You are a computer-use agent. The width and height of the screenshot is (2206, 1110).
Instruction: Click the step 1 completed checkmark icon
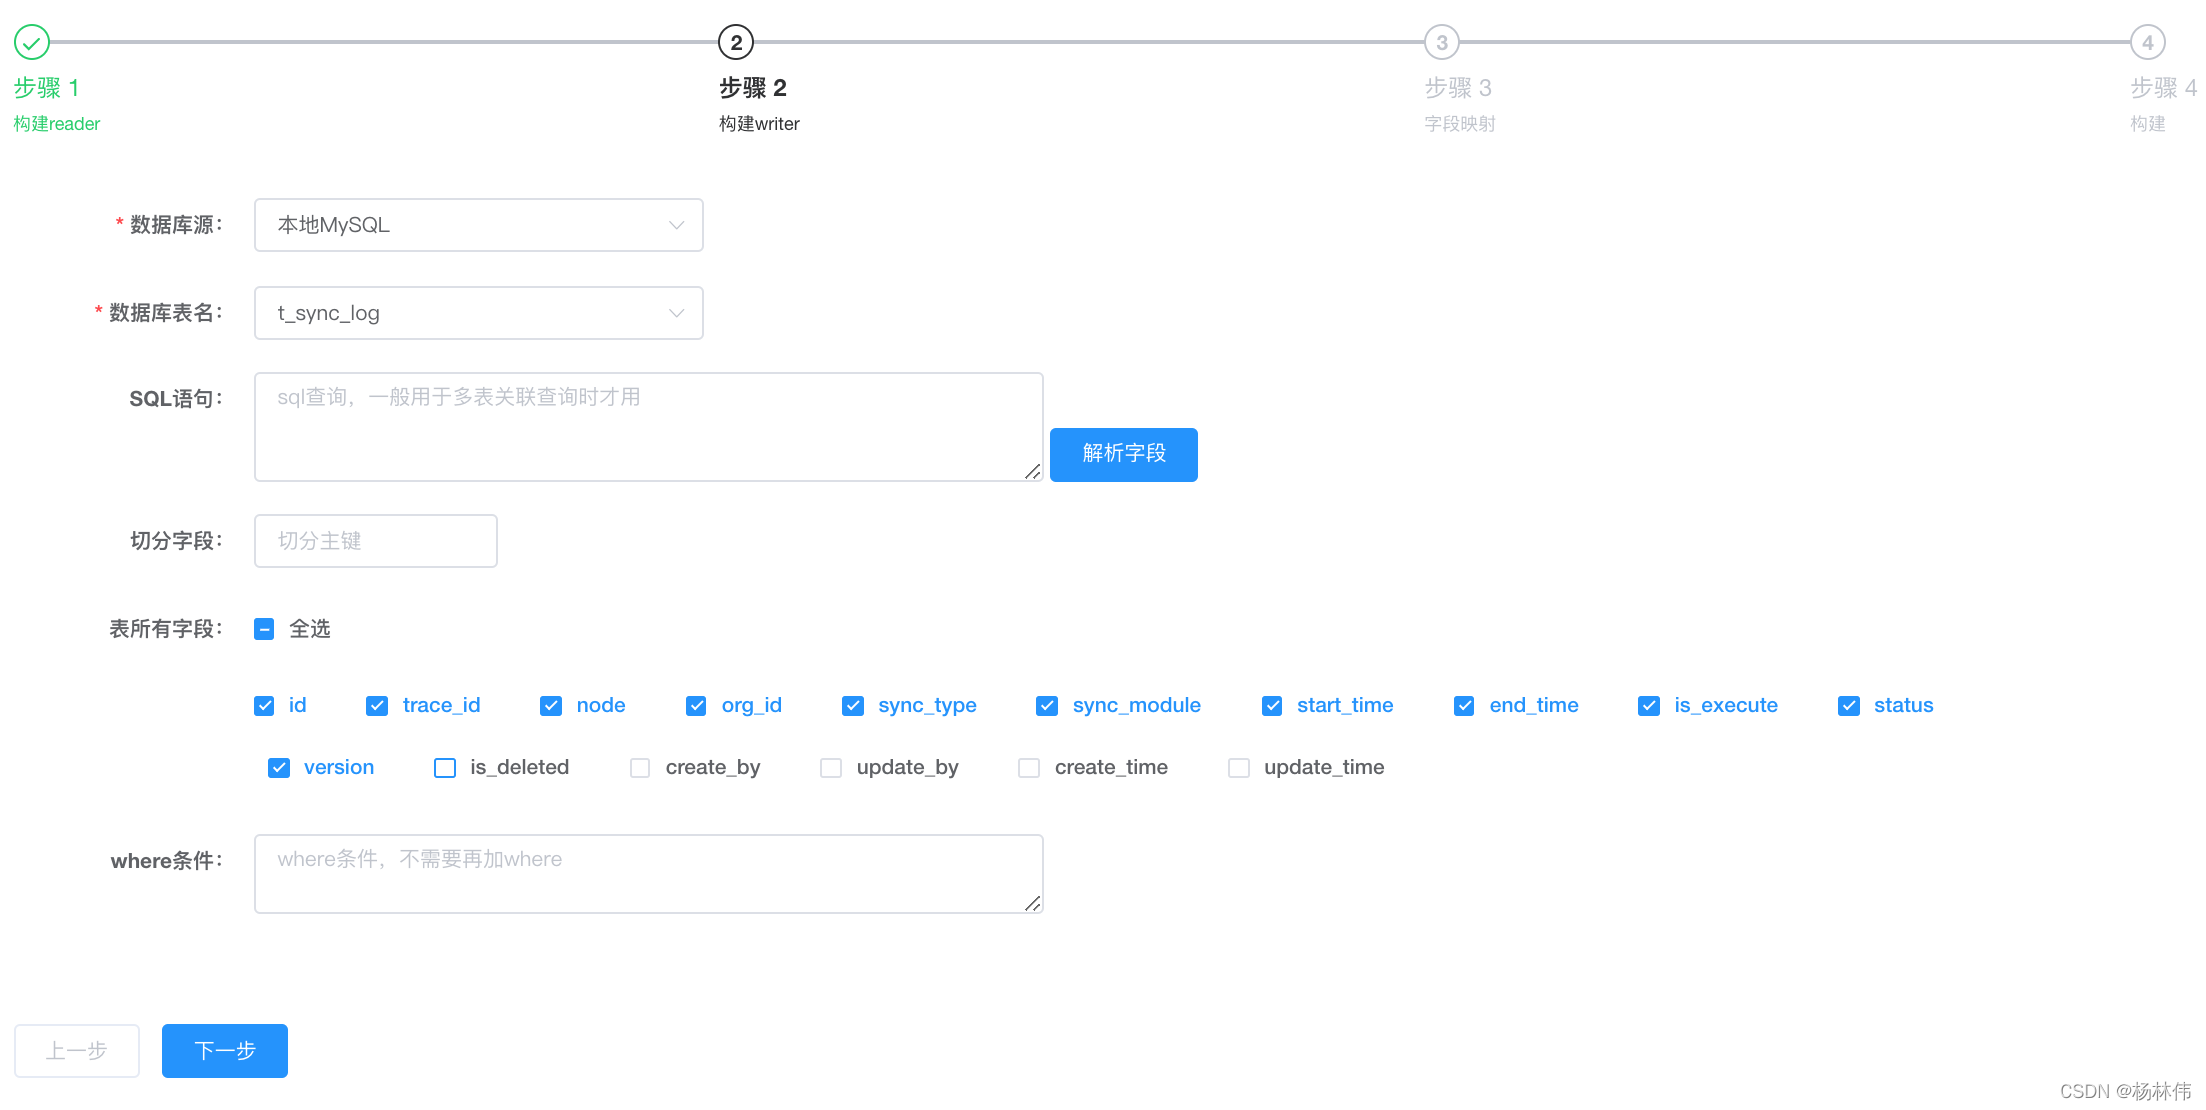click(x=31, y=43)
